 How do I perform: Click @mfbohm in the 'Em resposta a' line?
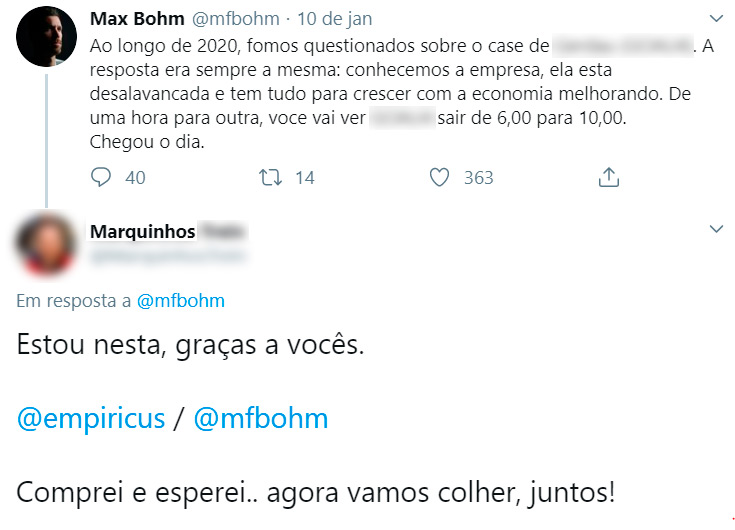tap(180, 300)
